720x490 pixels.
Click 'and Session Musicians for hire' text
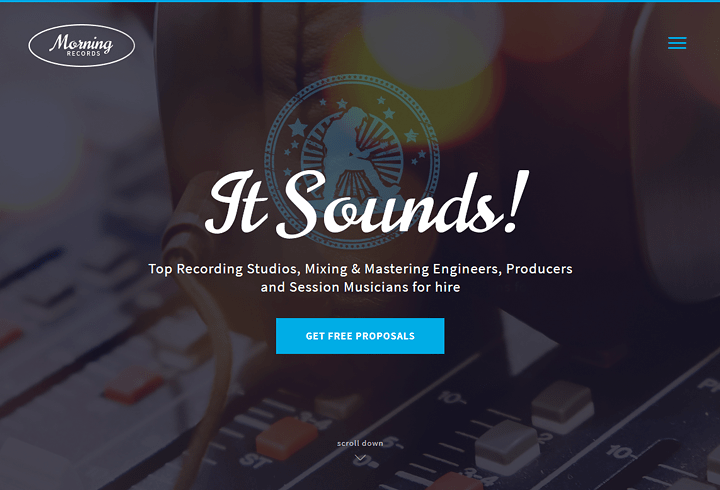pyautogui.click(x=360, y=287)
